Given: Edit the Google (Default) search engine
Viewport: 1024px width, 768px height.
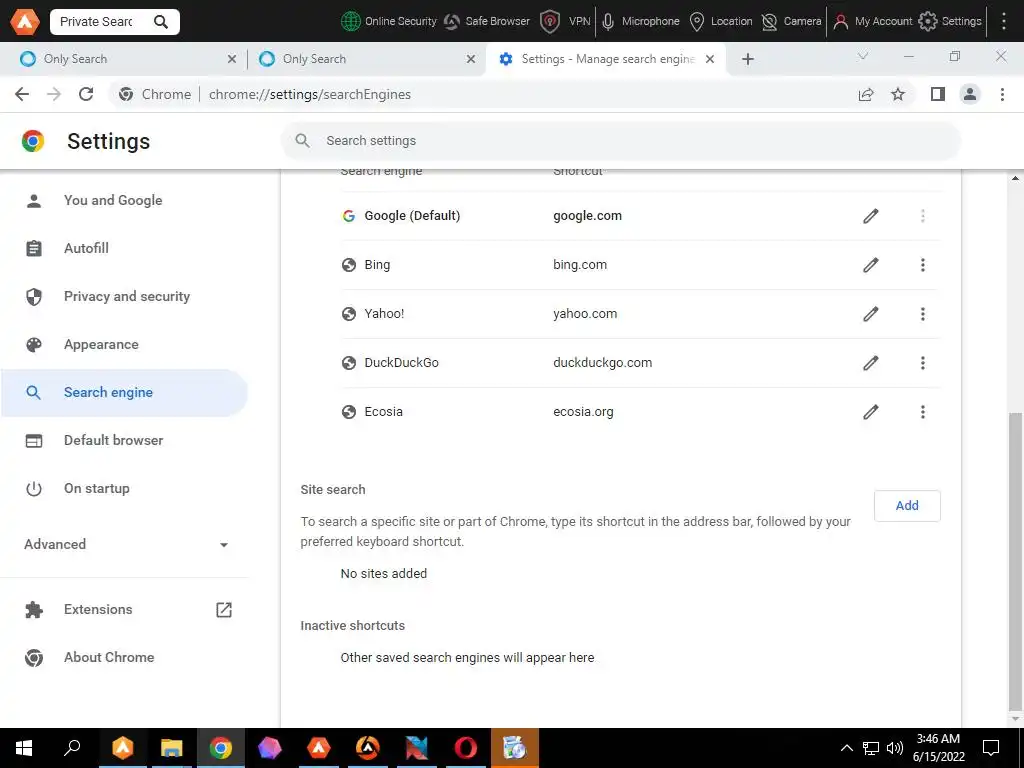Looking at the screenshot, I should point(871,216).
